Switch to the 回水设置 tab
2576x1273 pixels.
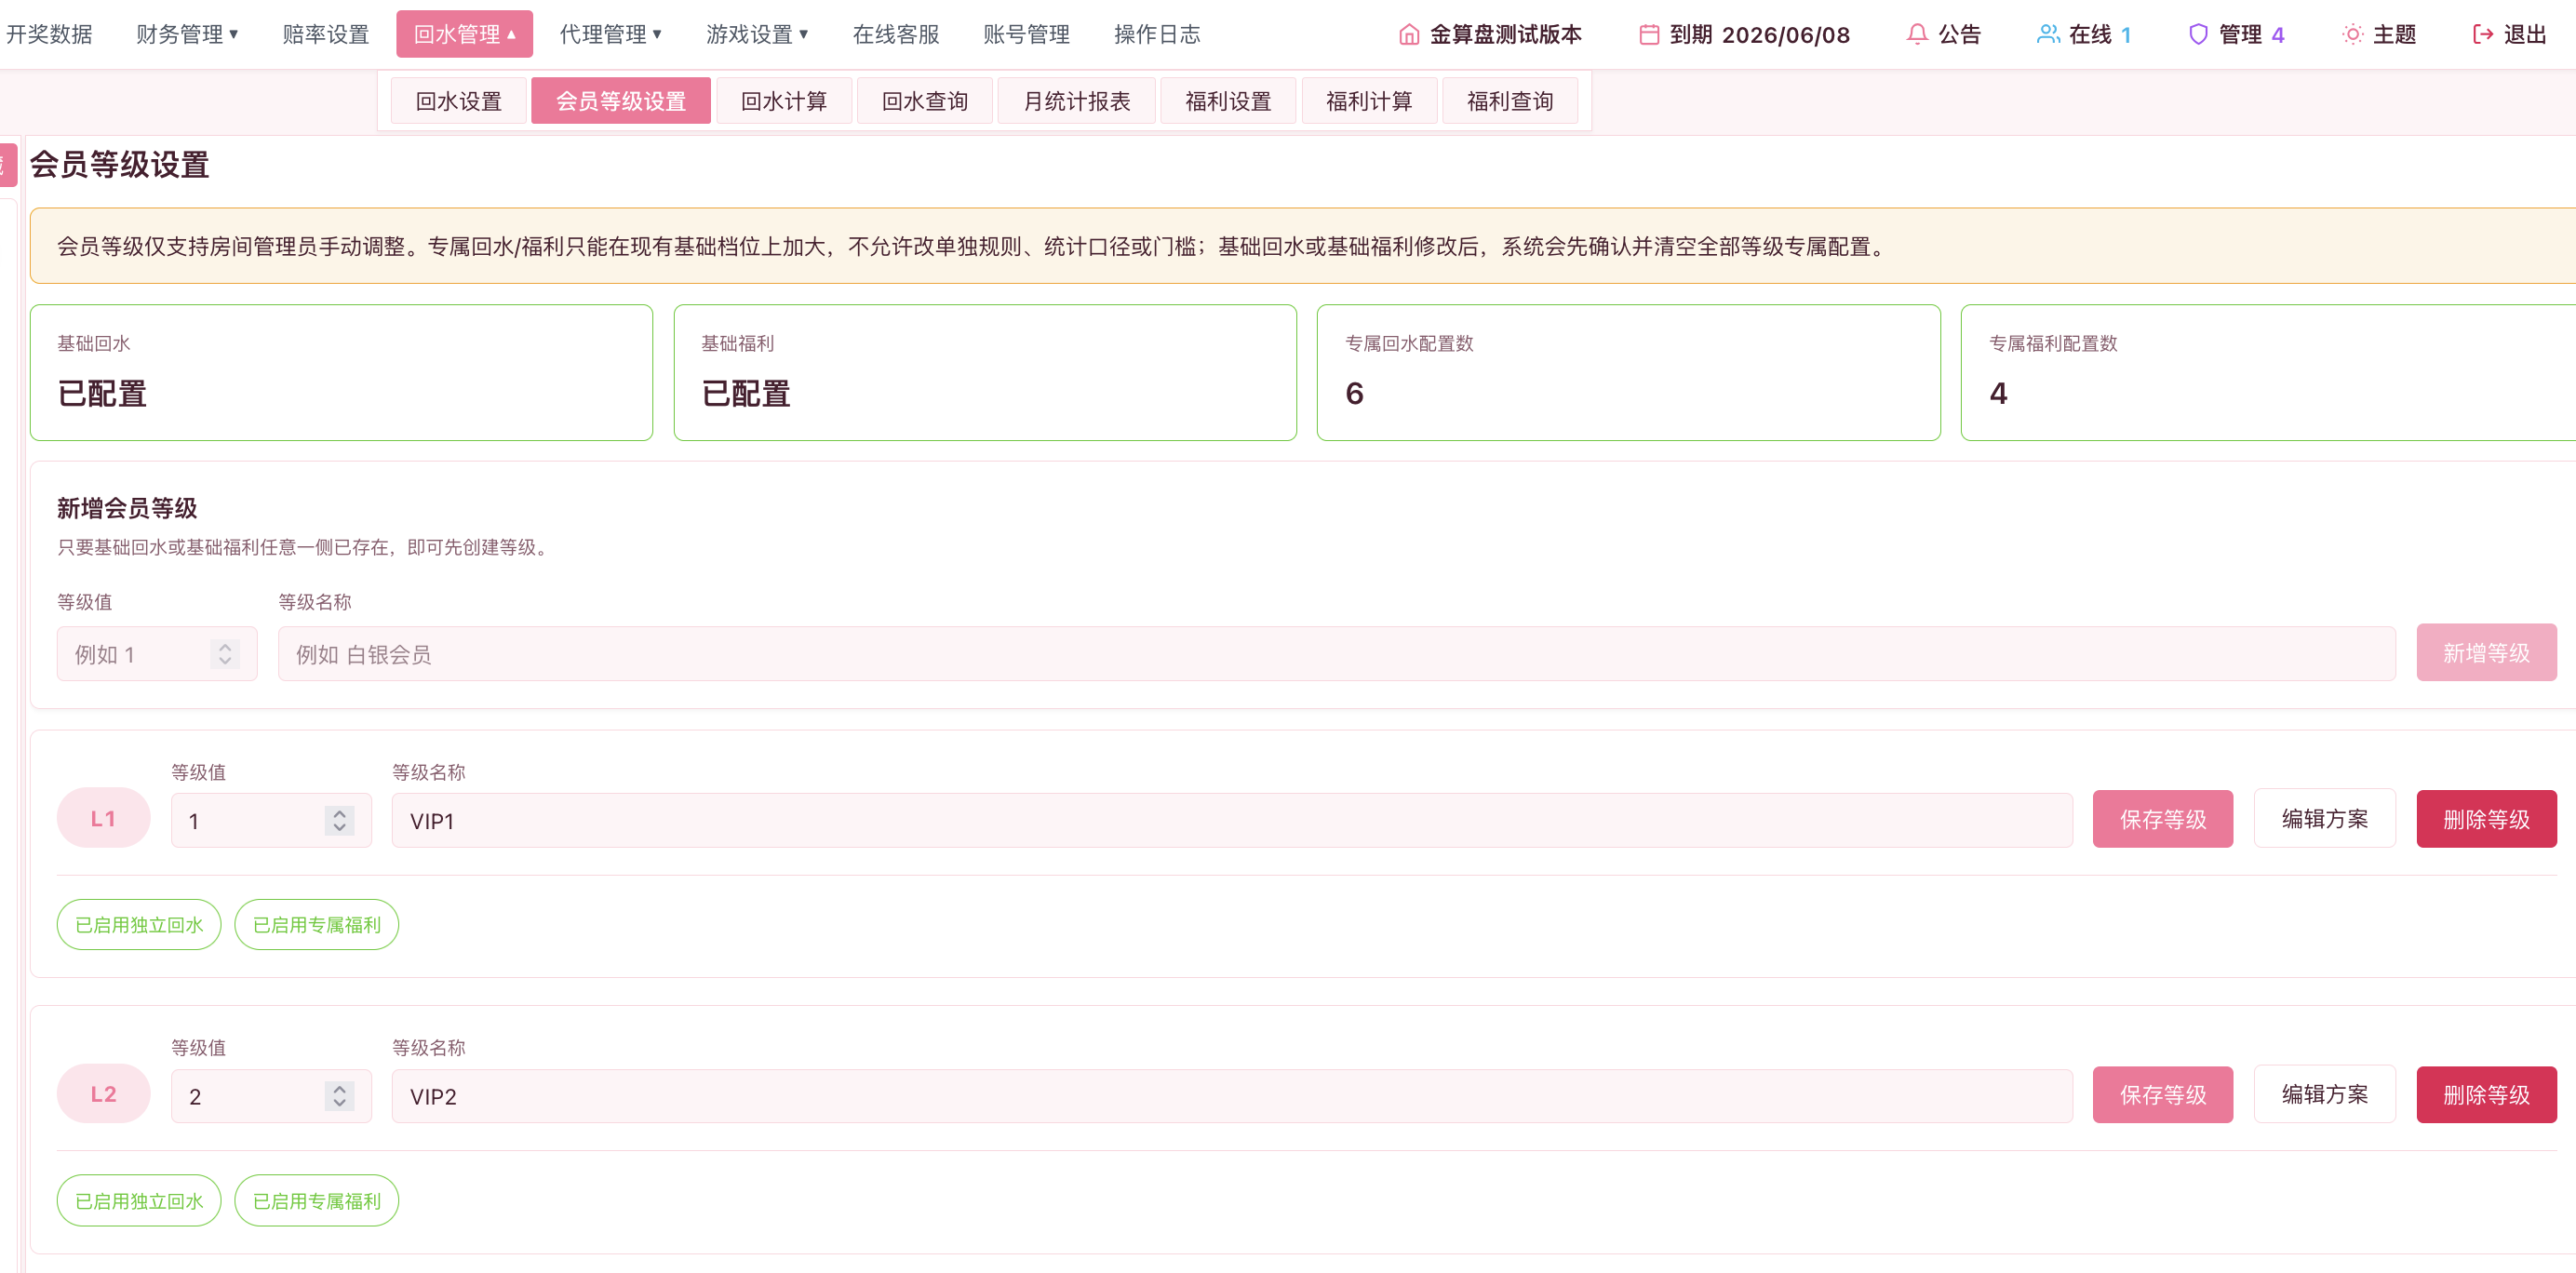(458, 101)
